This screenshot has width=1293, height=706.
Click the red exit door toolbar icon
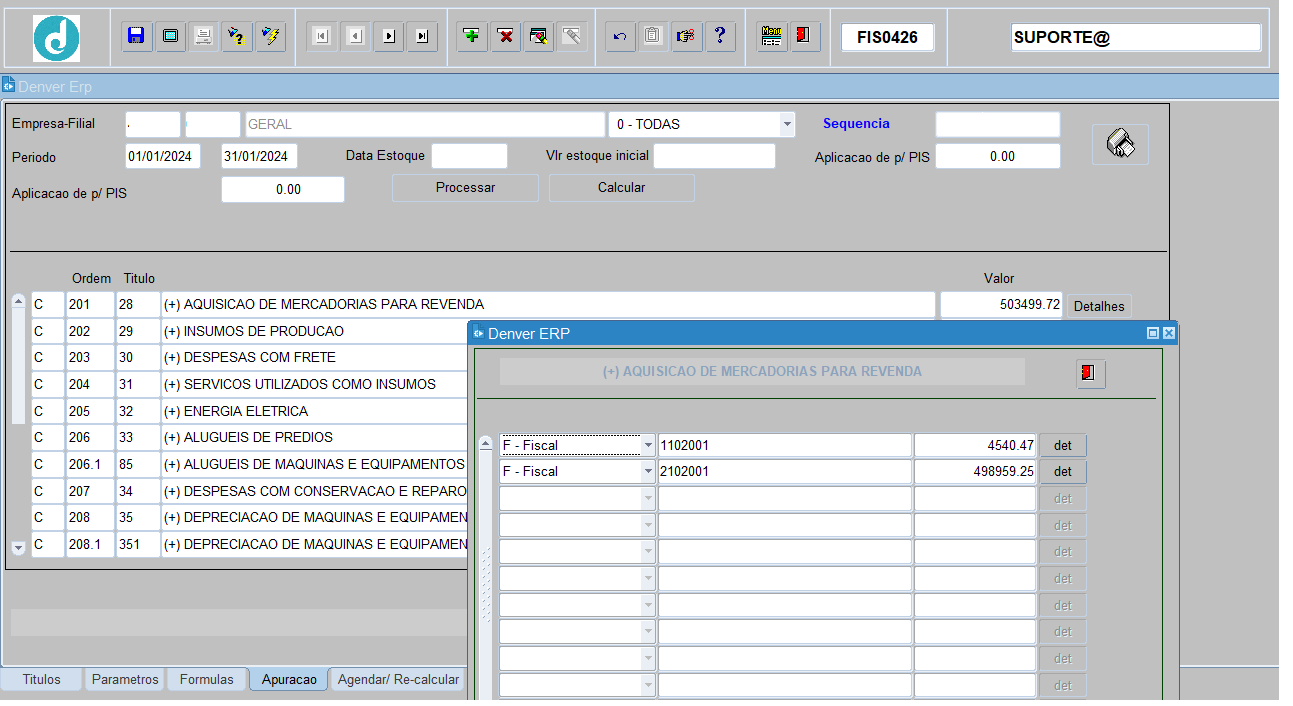[x=805, y=37]
